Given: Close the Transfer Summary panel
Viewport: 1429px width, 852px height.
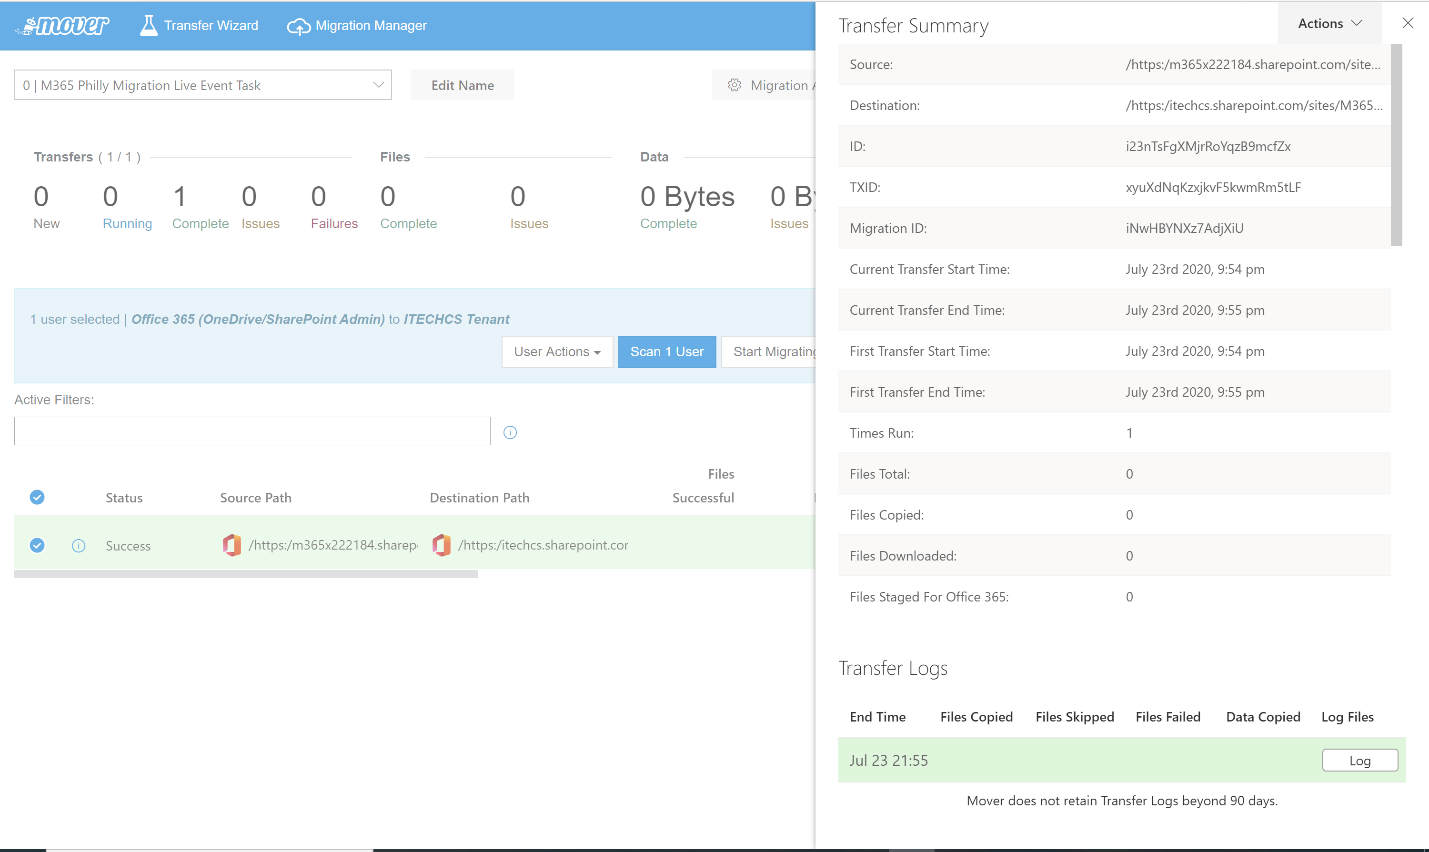Looking at the screenshot, I should pos(1407,23).
